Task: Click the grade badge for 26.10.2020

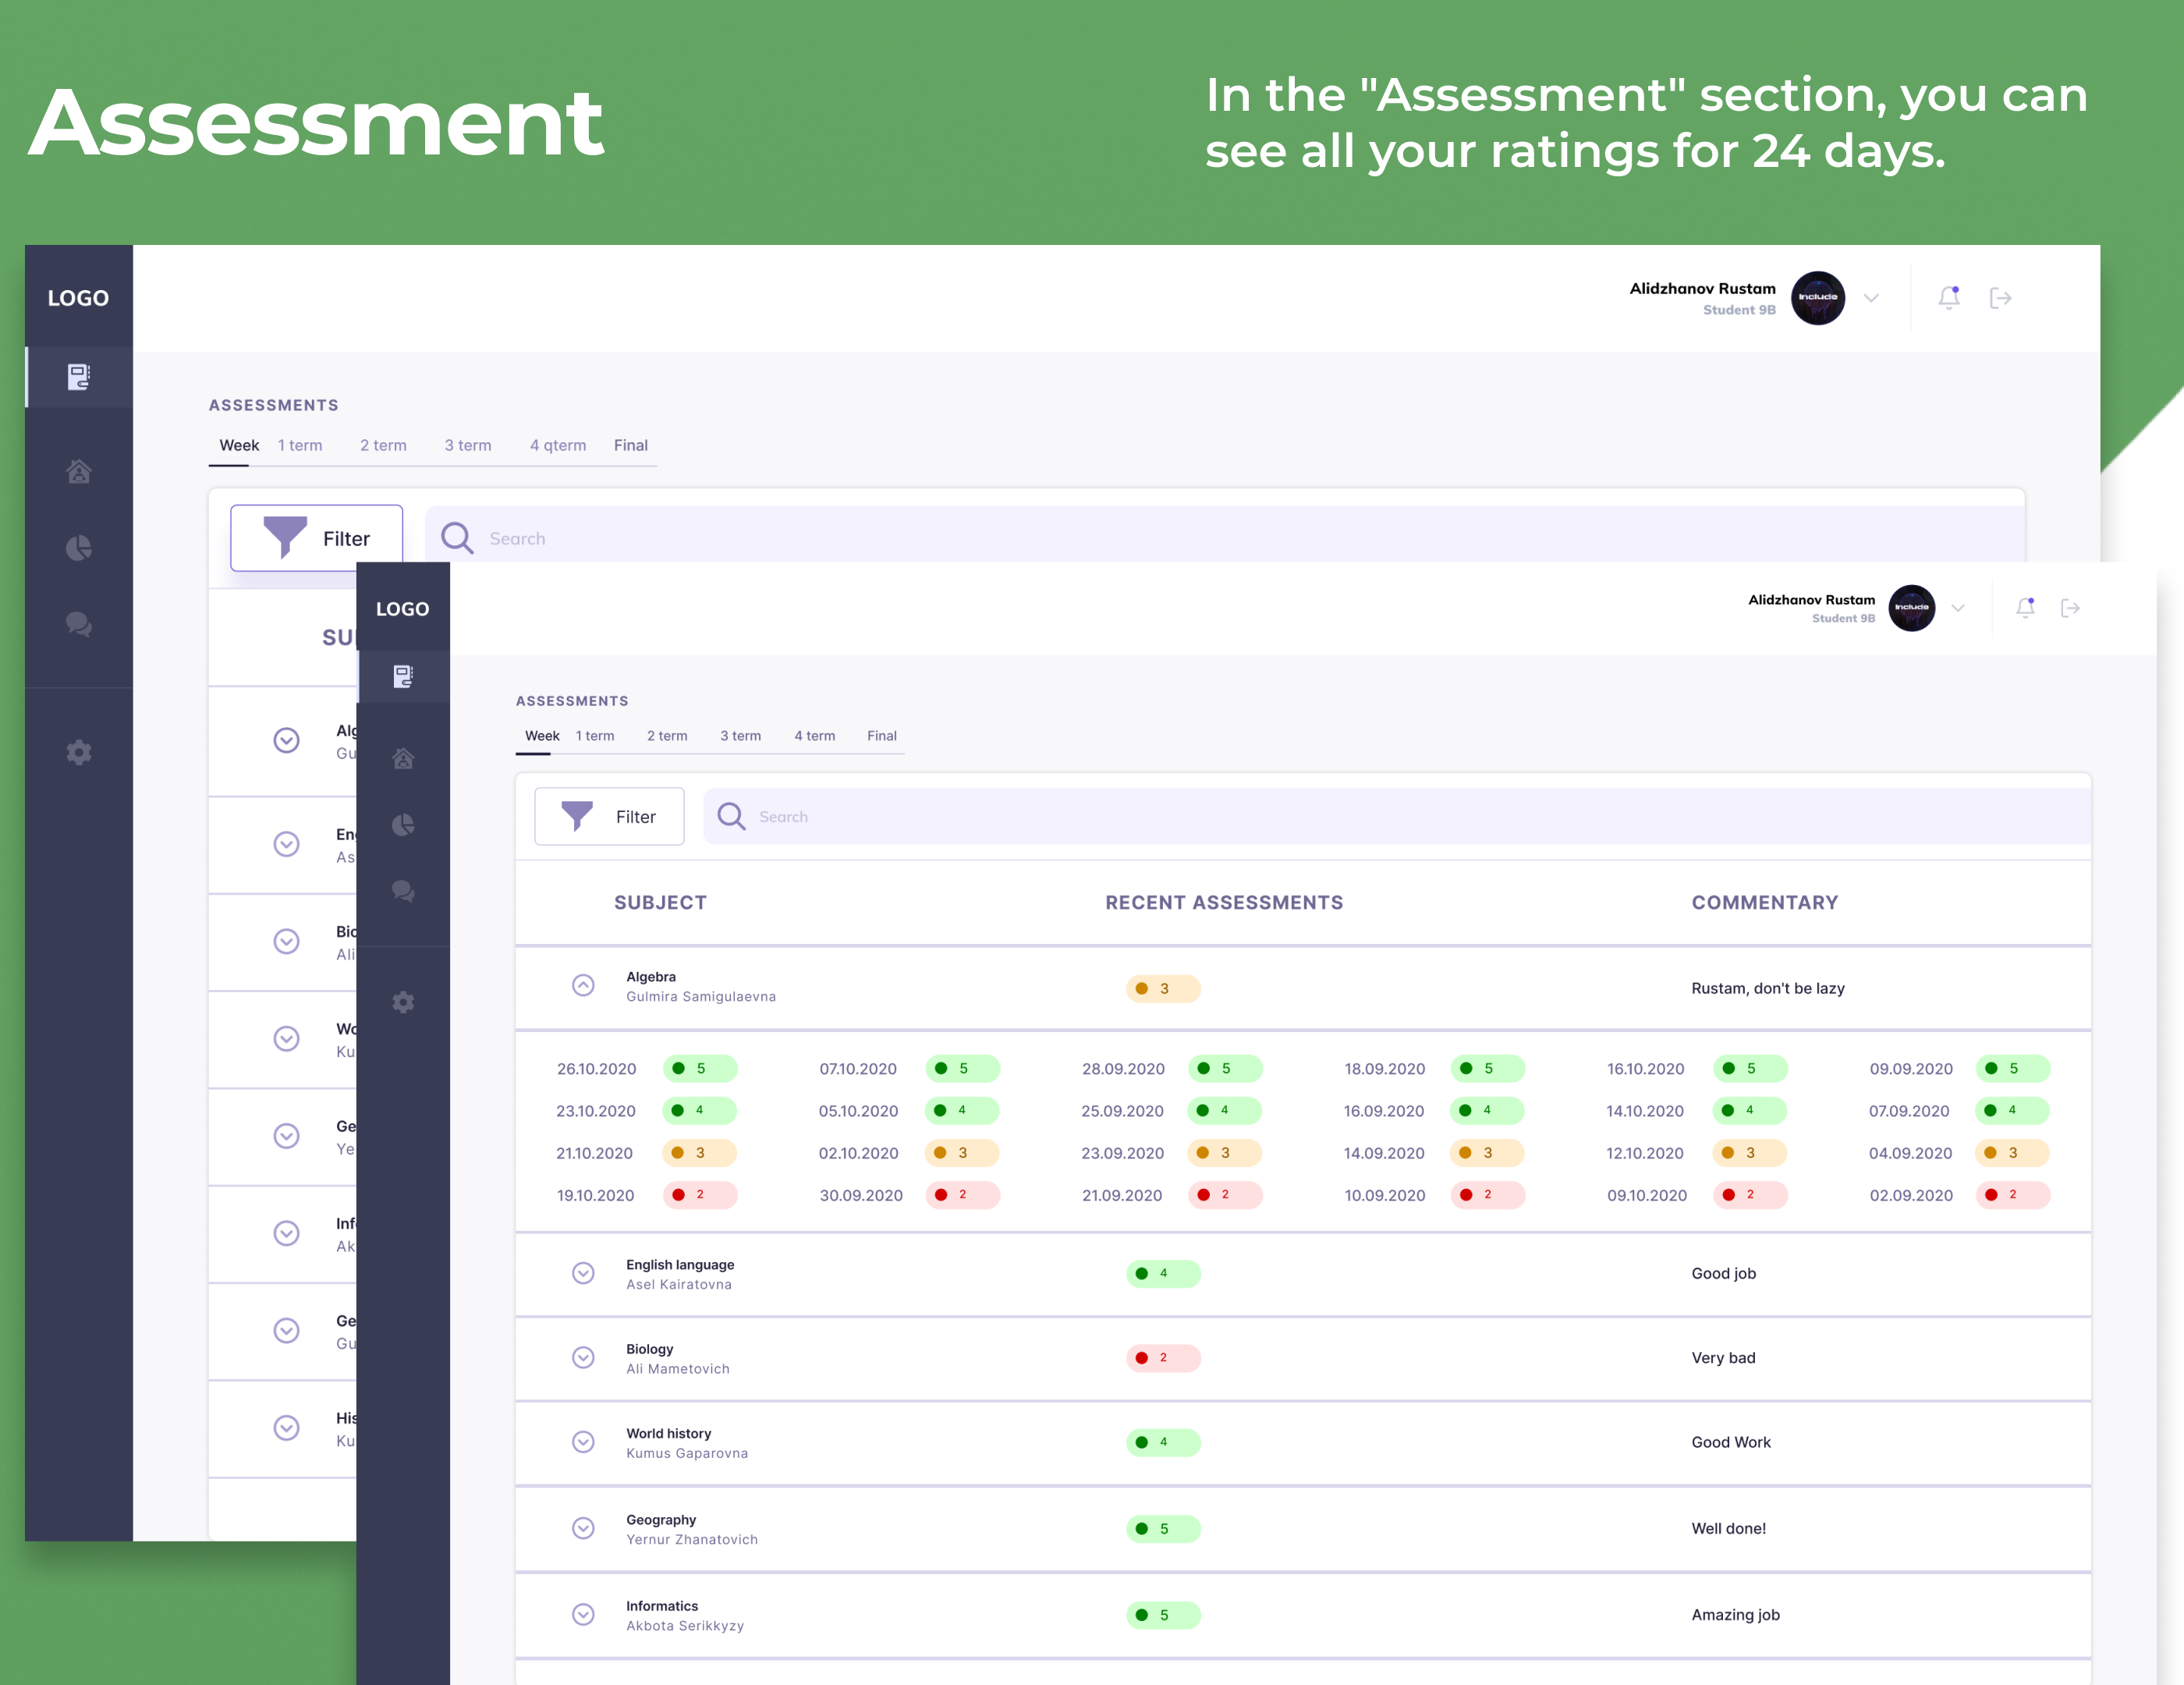Action: (x=700, y=1068)
